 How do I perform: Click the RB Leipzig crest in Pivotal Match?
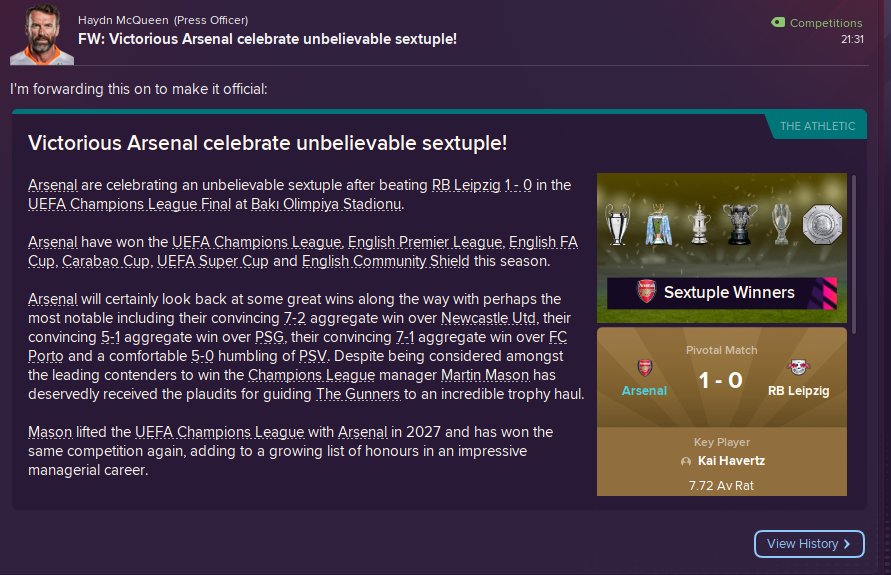point(799,367)
